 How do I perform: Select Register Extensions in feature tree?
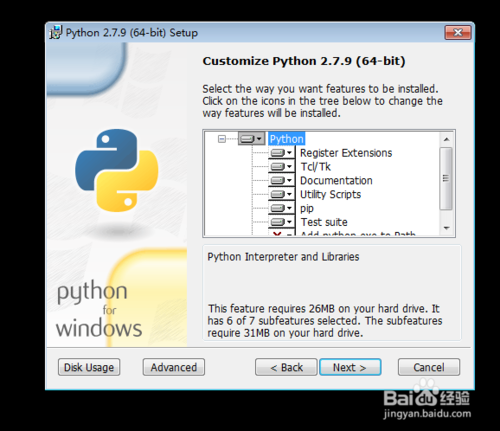tap(346, 153)
